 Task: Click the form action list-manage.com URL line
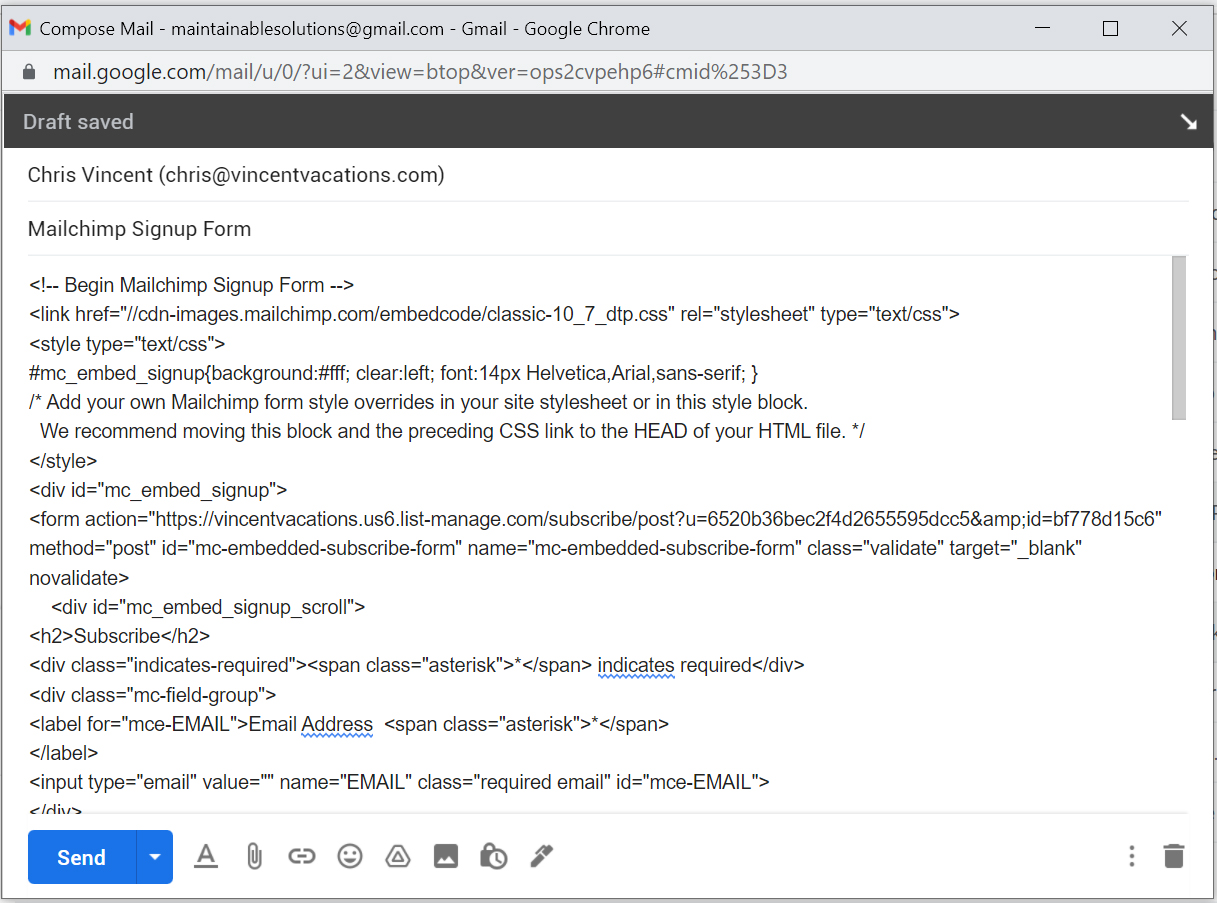click(596, 519)
